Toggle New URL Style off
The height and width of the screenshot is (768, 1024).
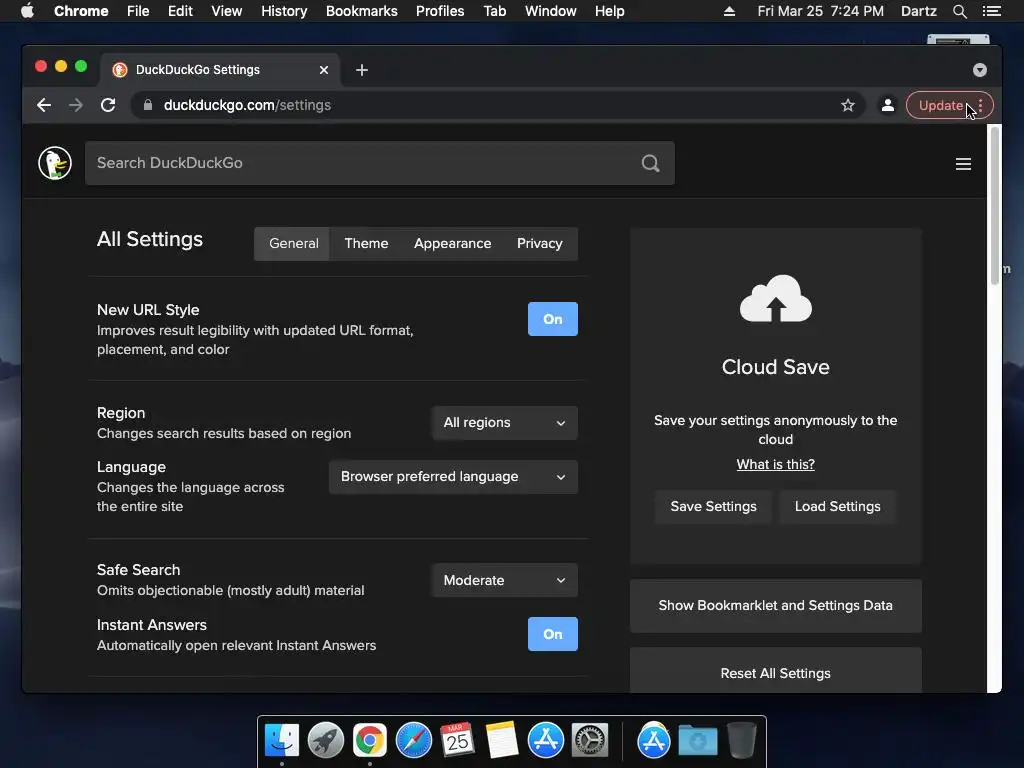552,319
